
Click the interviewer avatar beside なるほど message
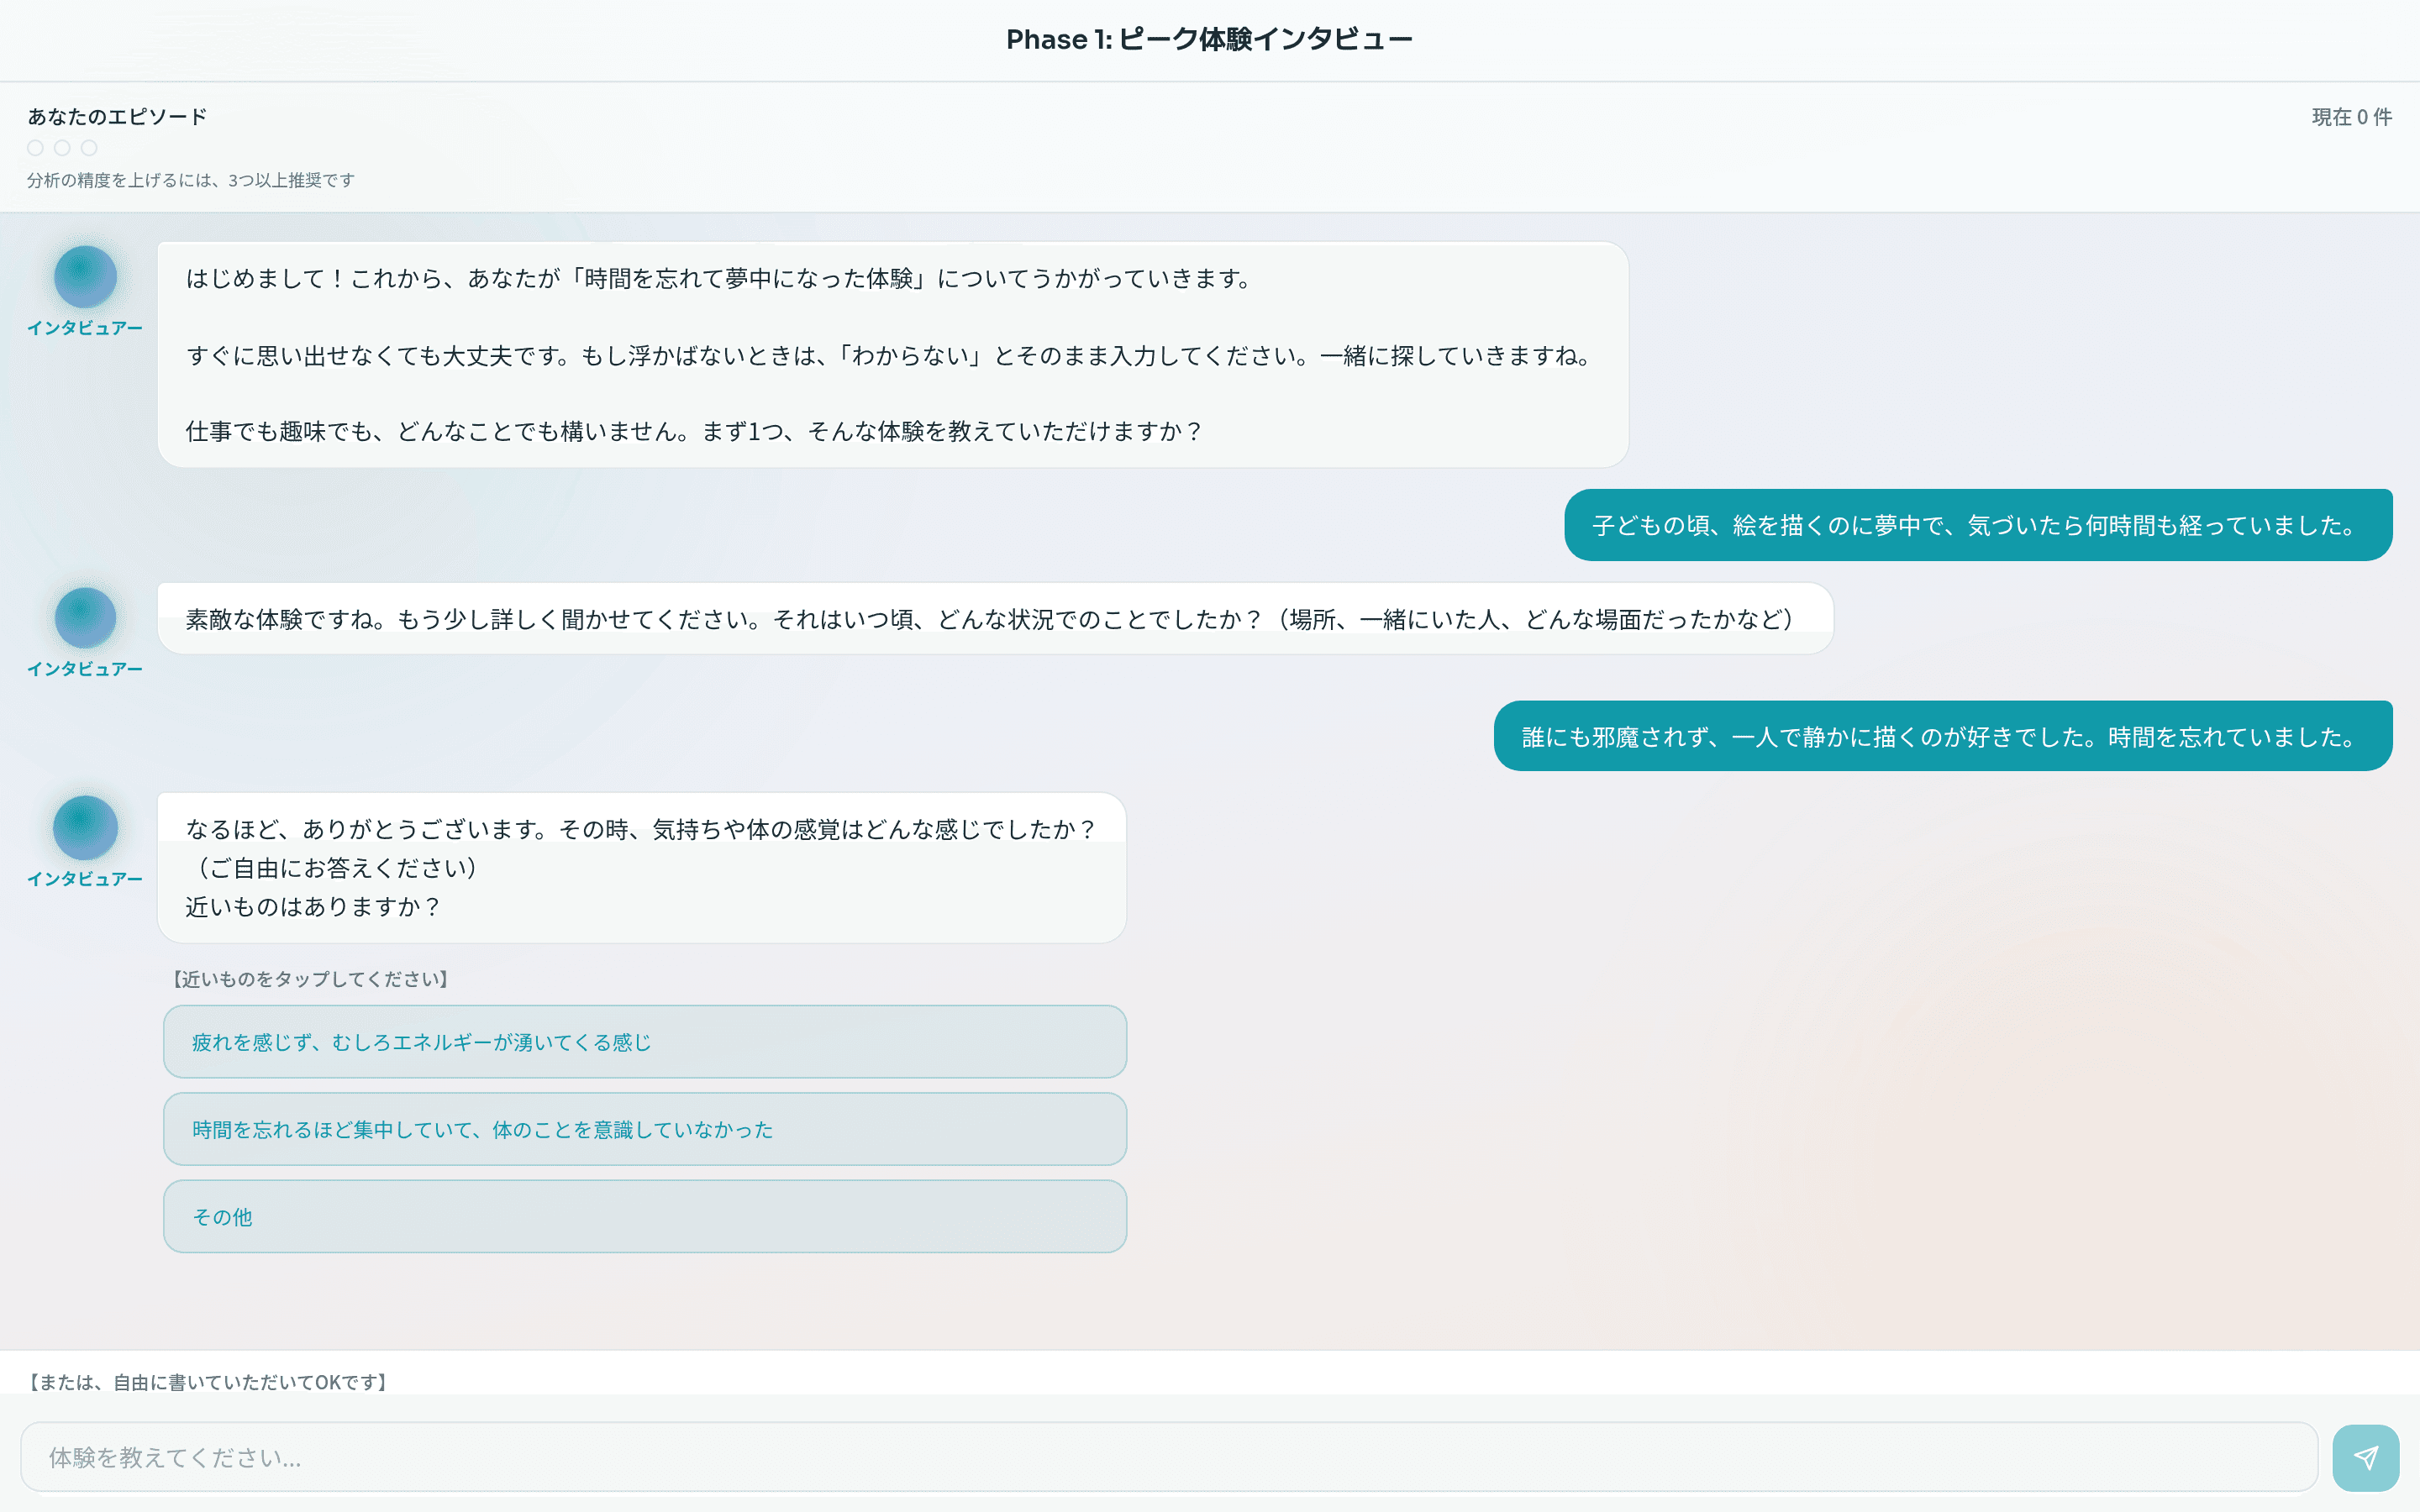coord(85,828)
